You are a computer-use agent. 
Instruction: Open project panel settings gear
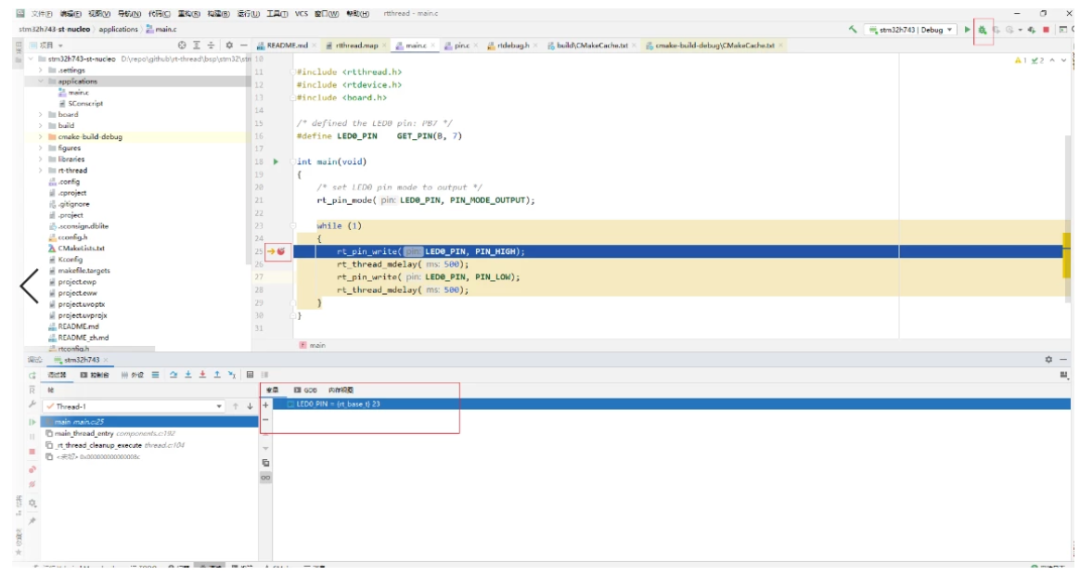[x=229, y=46]
